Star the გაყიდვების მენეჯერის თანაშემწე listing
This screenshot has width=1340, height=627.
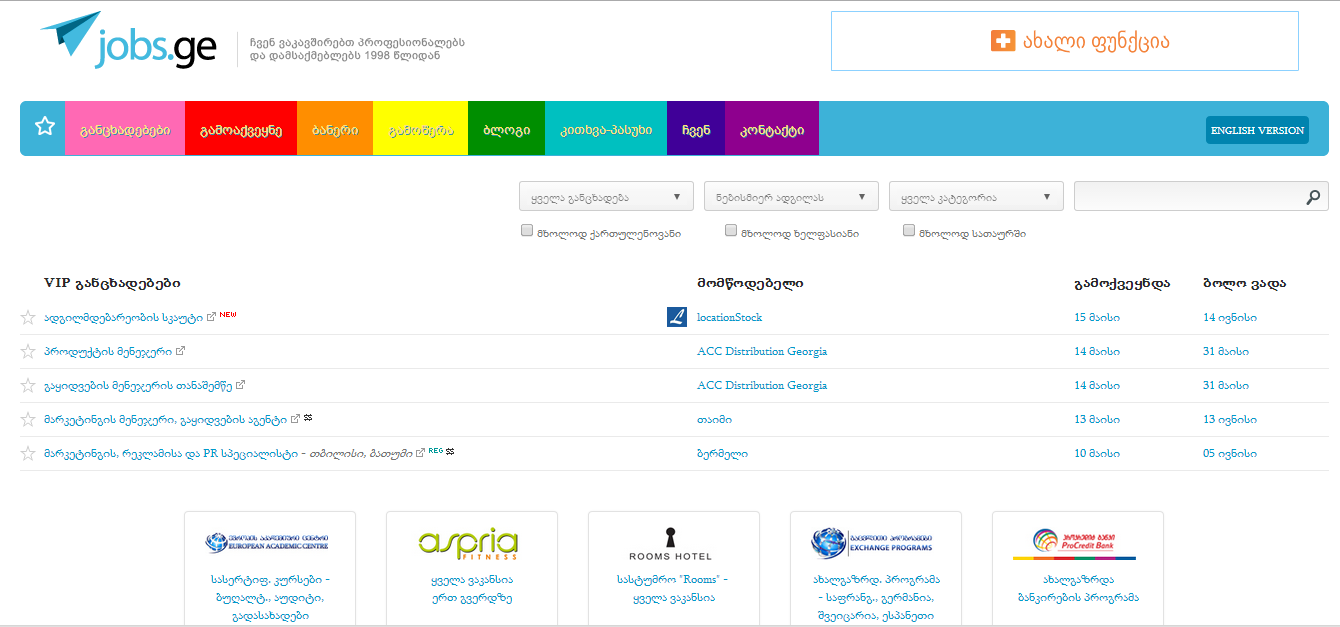coord(28,386)
